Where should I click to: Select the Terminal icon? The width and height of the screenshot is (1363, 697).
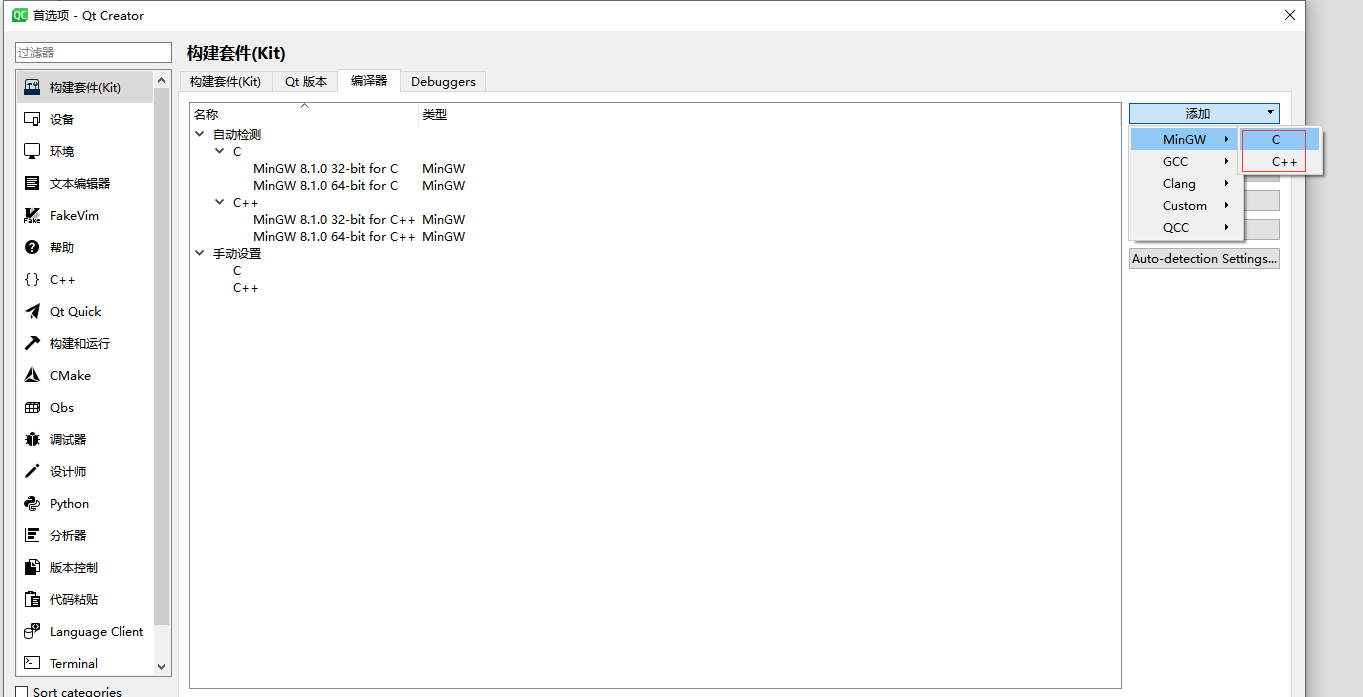tap(32, 663)
